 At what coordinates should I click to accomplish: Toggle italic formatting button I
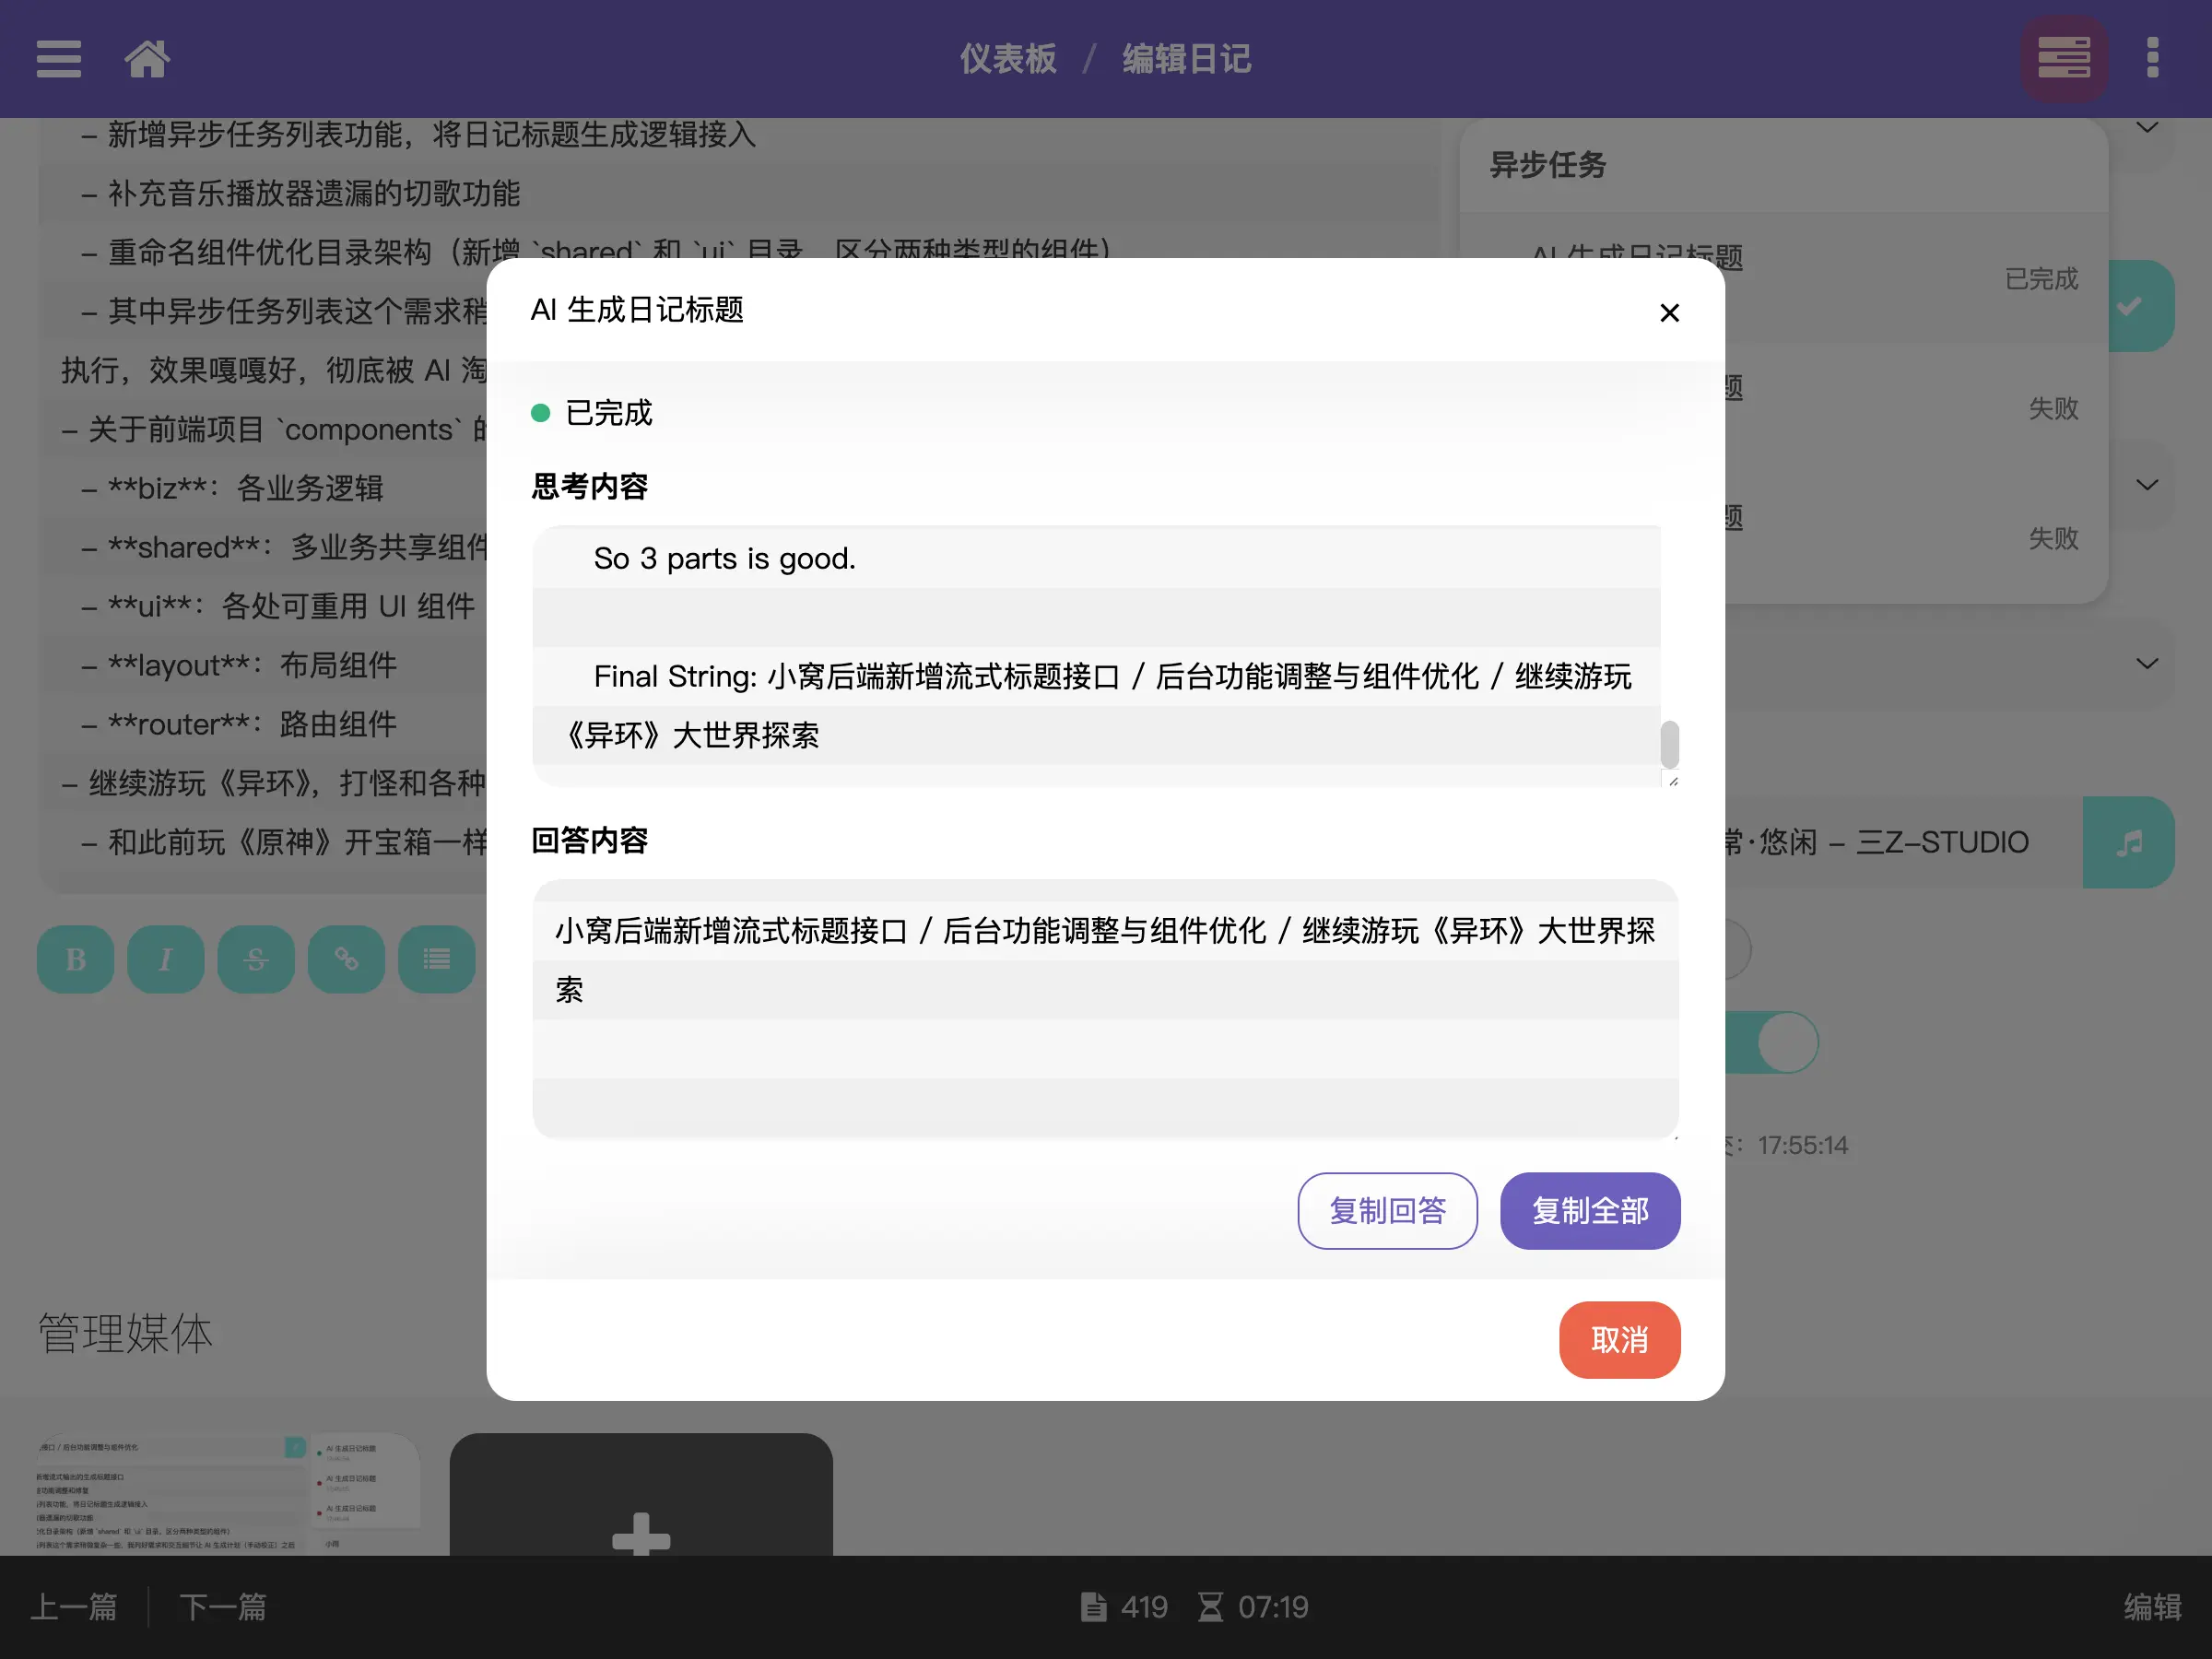click(165, 959)
